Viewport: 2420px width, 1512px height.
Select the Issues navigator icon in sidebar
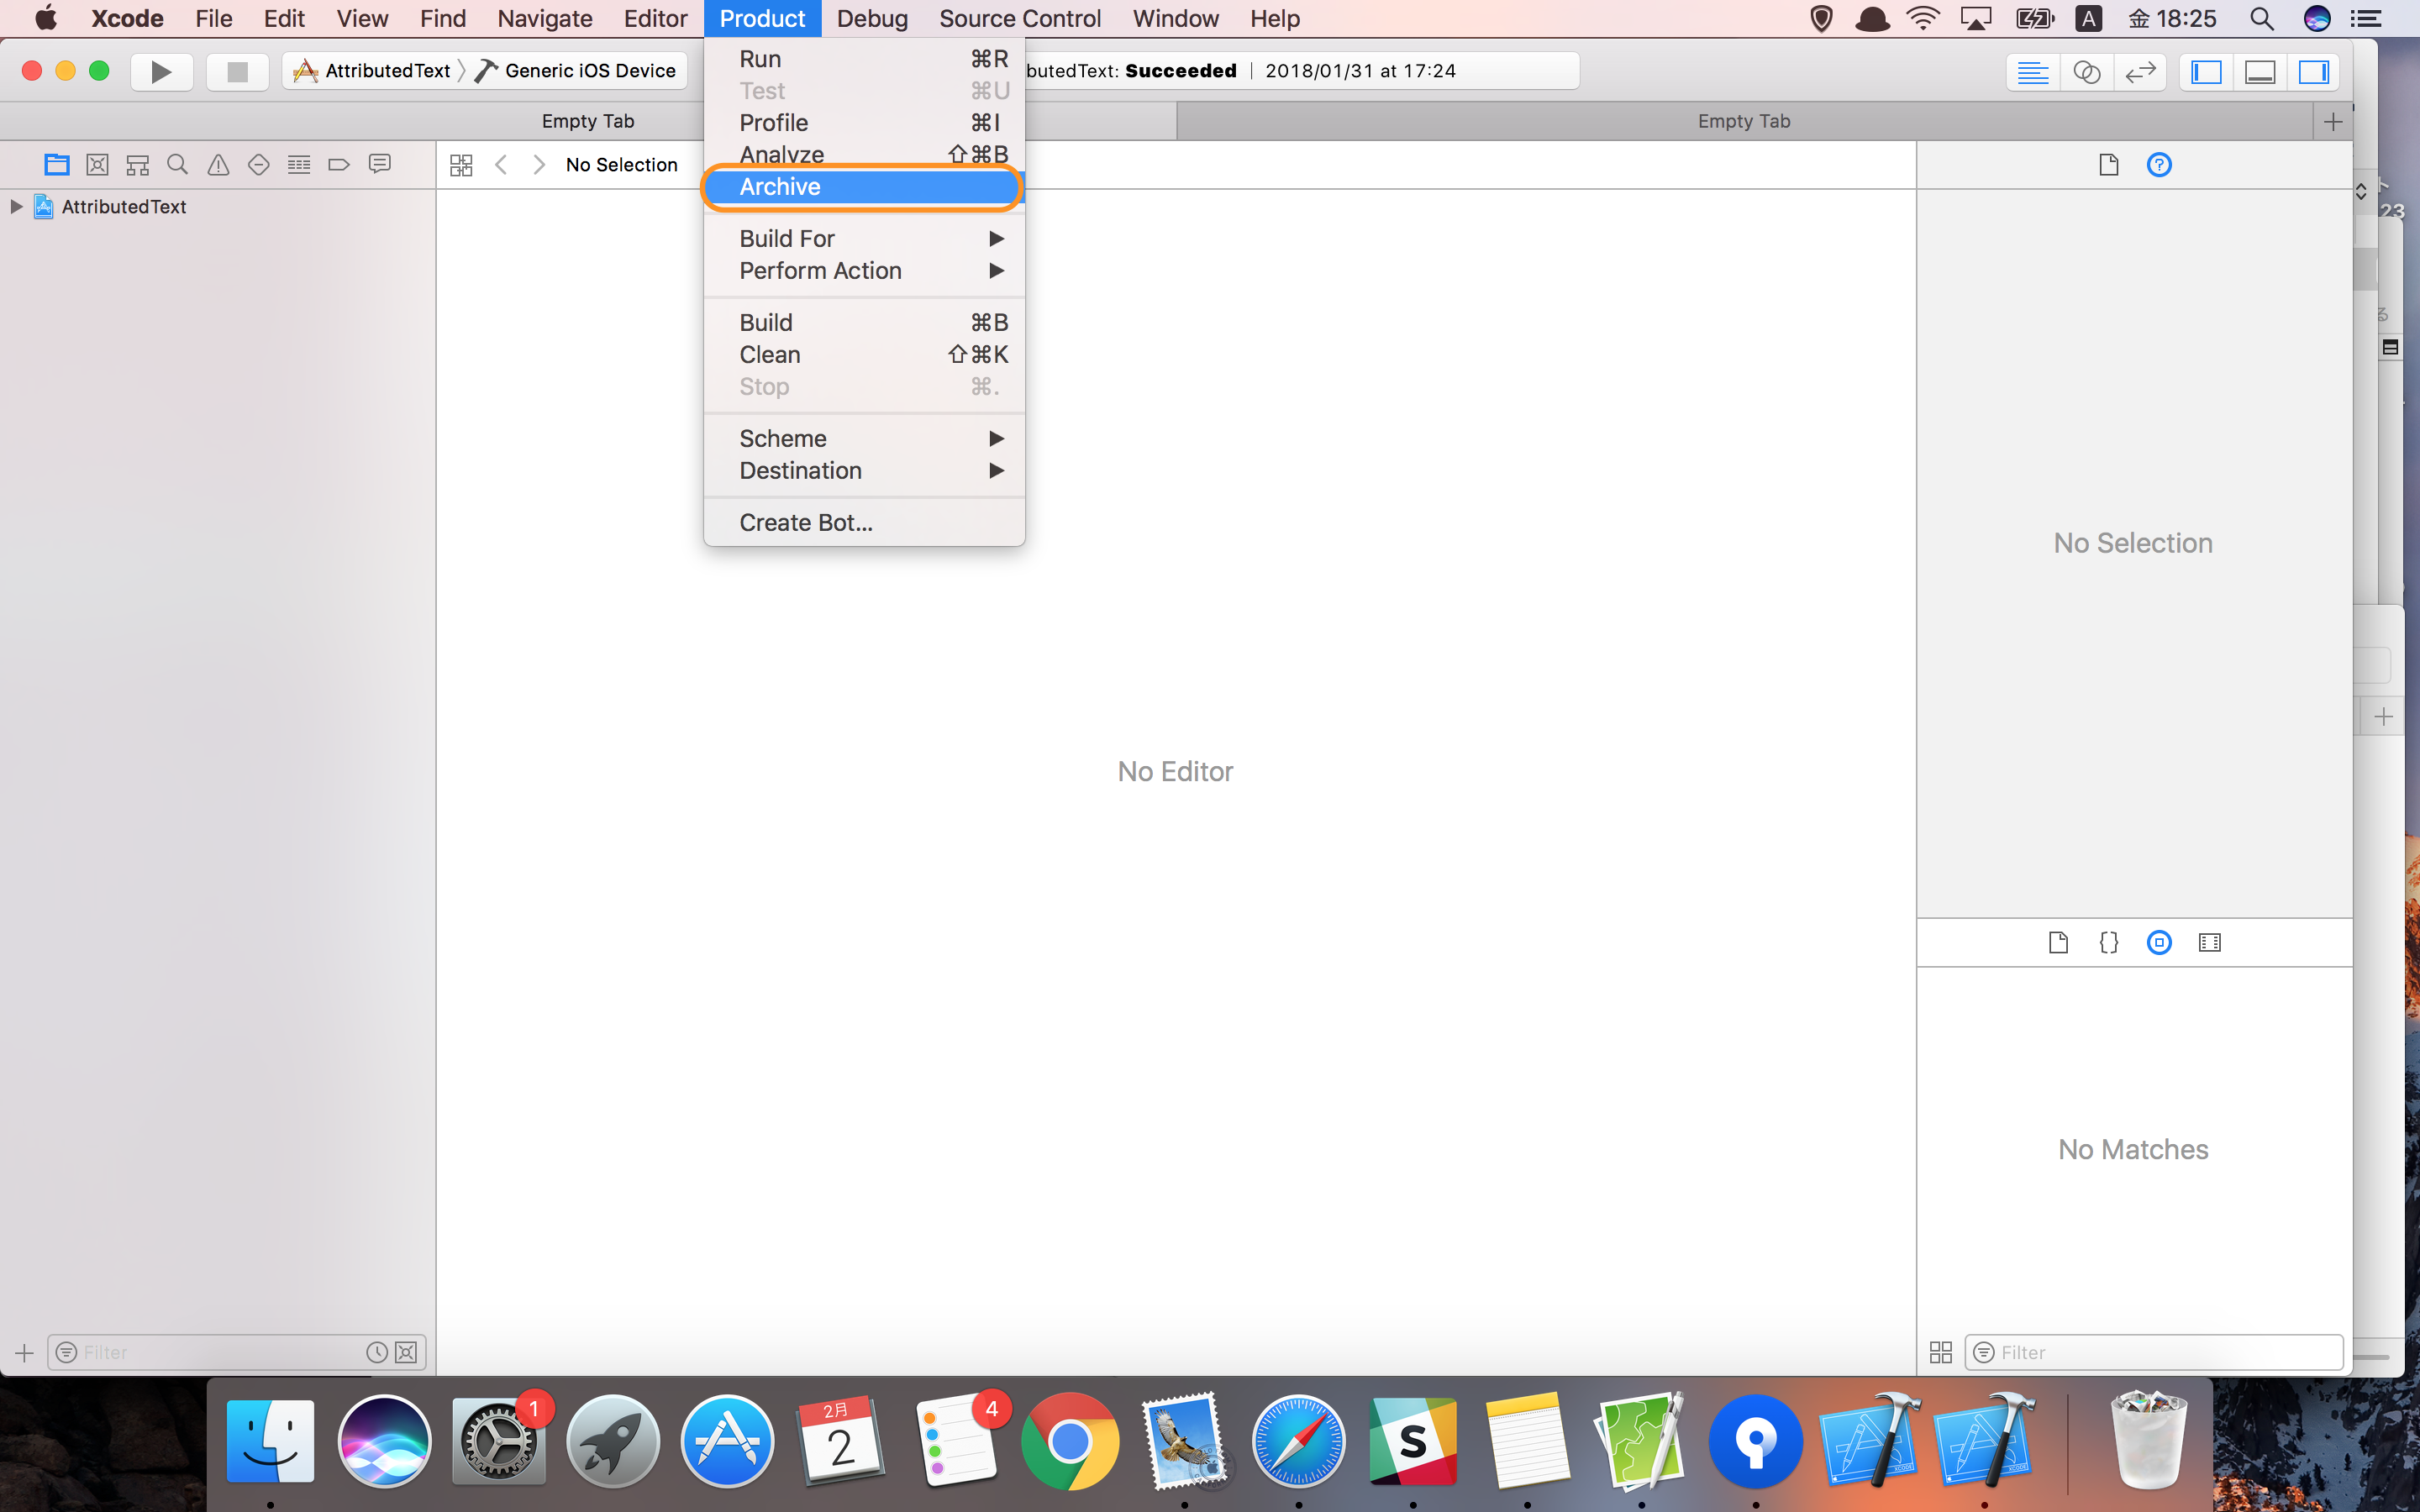pyautogui.click(x=216, y=164)
